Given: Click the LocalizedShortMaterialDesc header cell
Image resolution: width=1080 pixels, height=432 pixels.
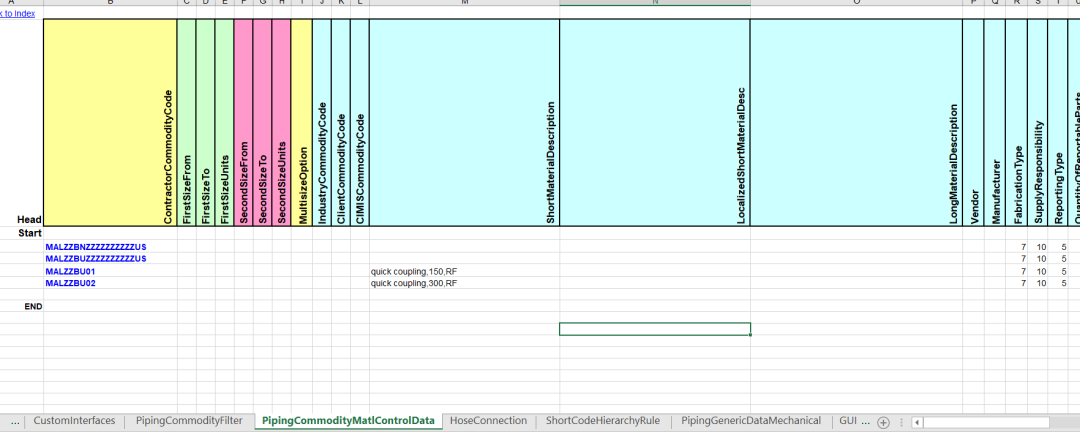Looking at the screenshot, I should 655,122.
